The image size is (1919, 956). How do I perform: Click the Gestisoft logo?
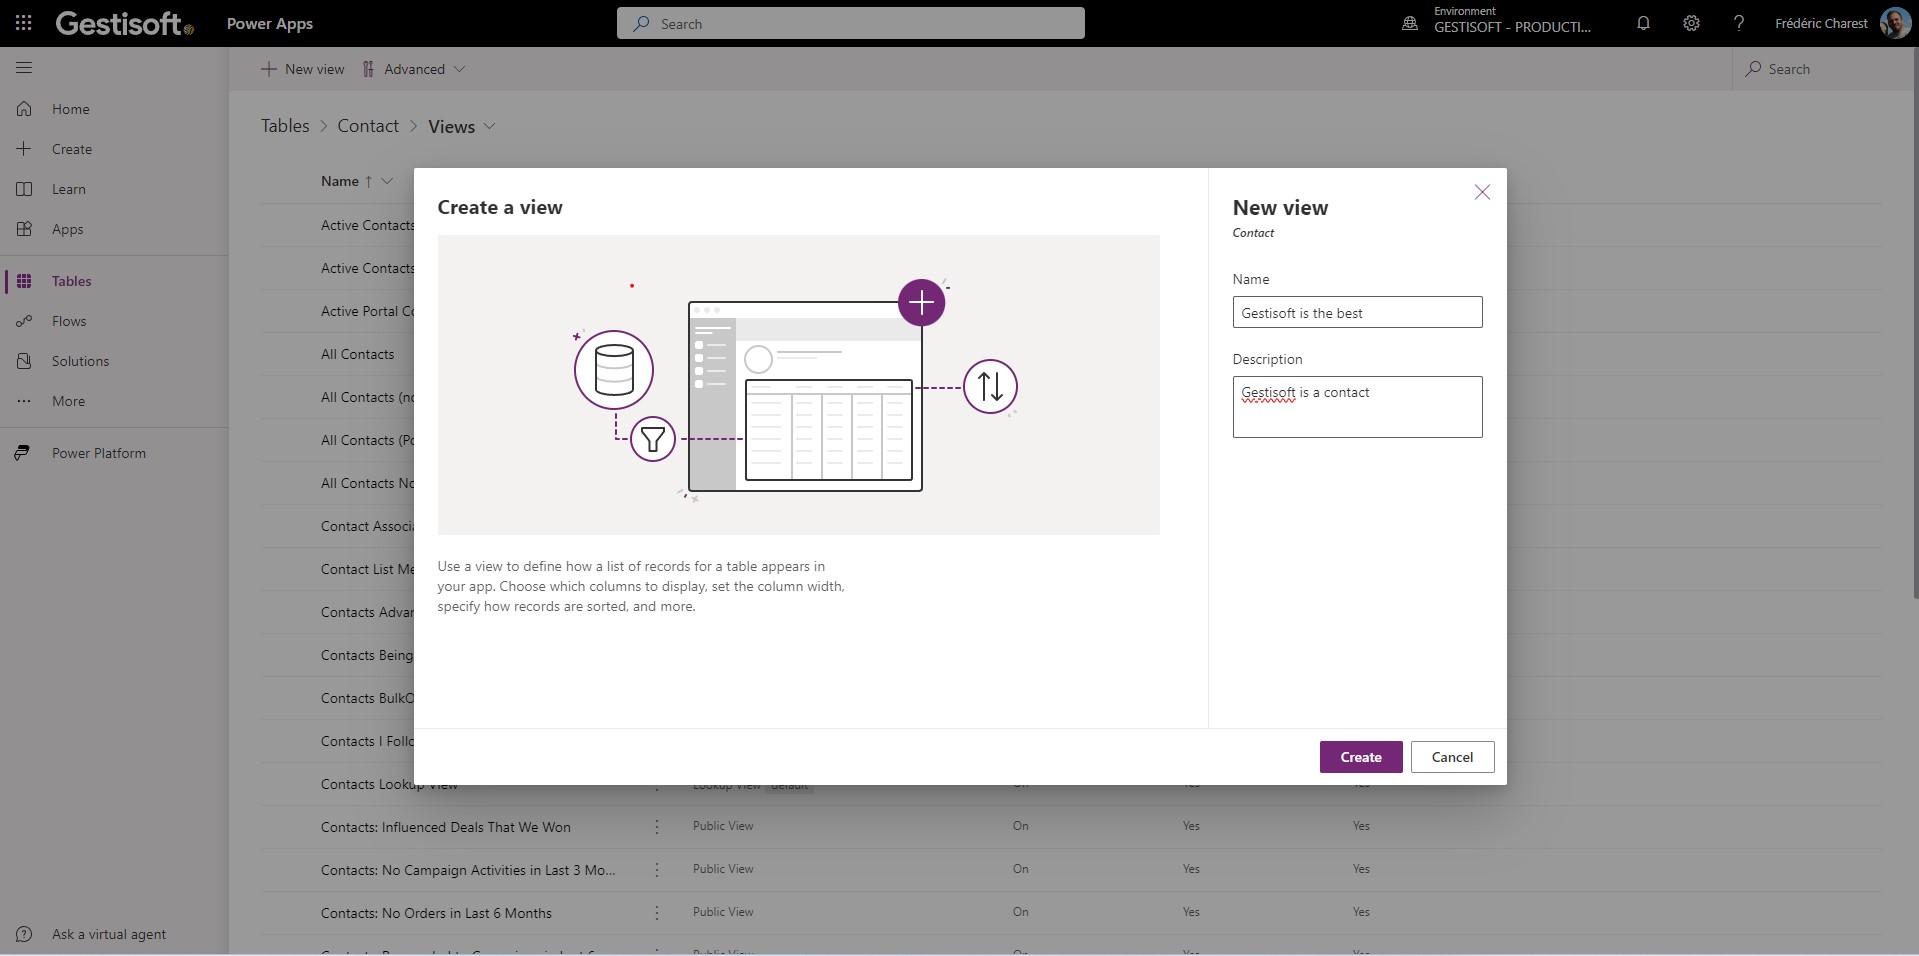(125, 23)
